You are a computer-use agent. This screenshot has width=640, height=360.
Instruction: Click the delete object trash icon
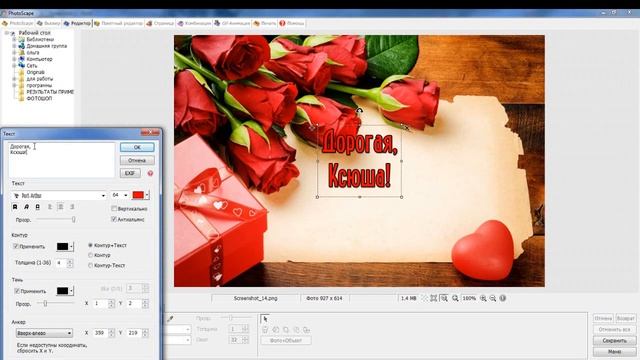(x=265, y=330)
